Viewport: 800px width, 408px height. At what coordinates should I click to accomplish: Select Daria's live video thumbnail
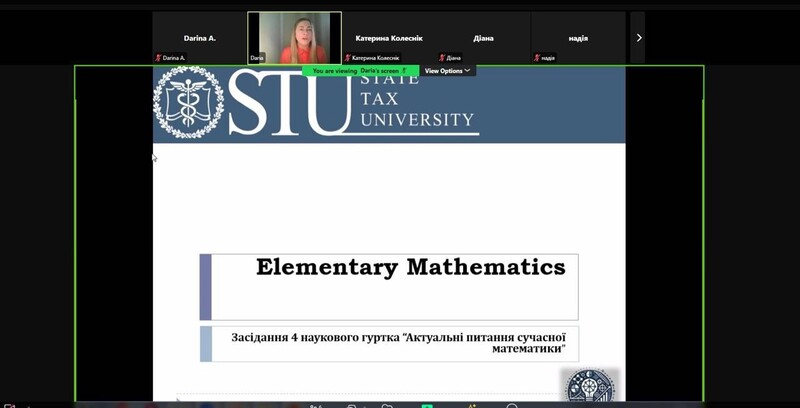click(x=294, y=38)
